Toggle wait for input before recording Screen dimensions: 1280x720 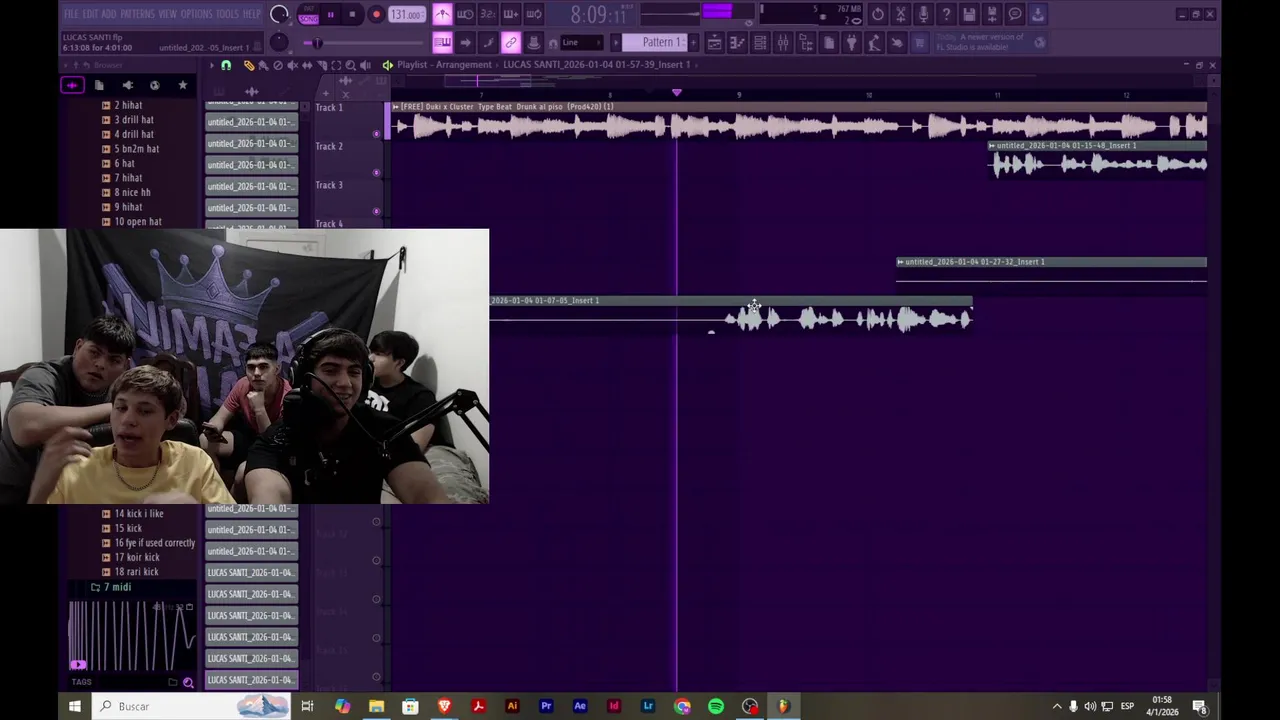(x=465, y=14)
